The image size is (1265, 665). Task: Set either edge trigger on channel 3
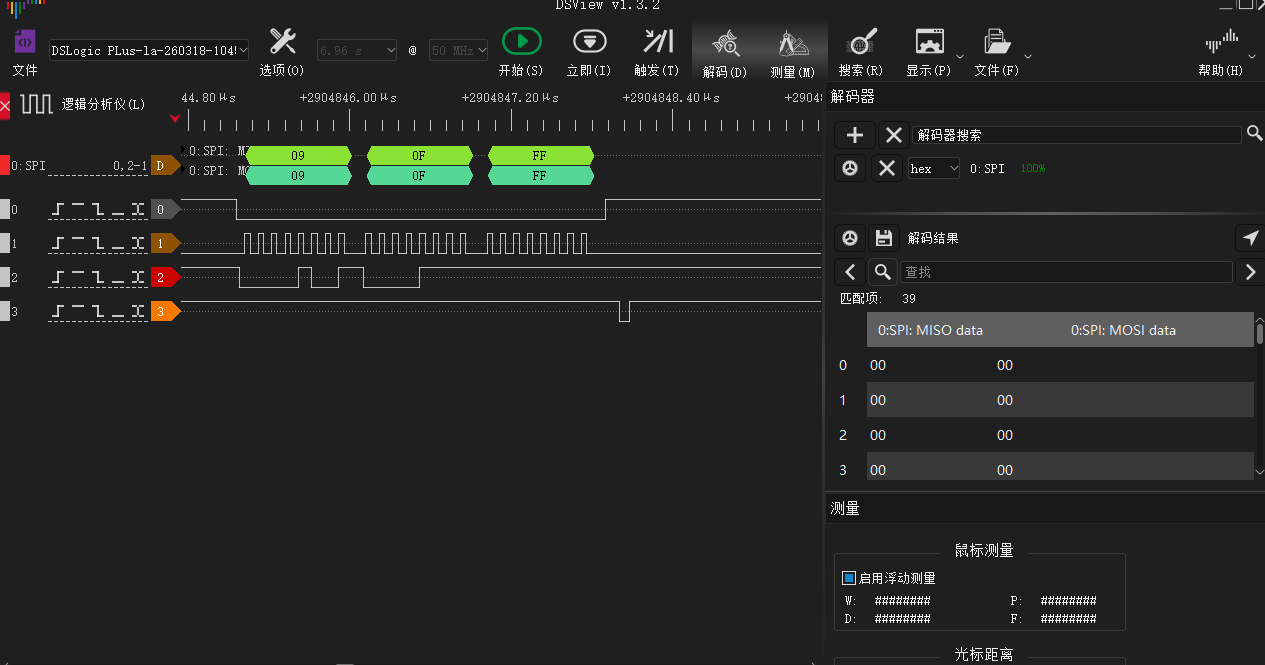137,311
